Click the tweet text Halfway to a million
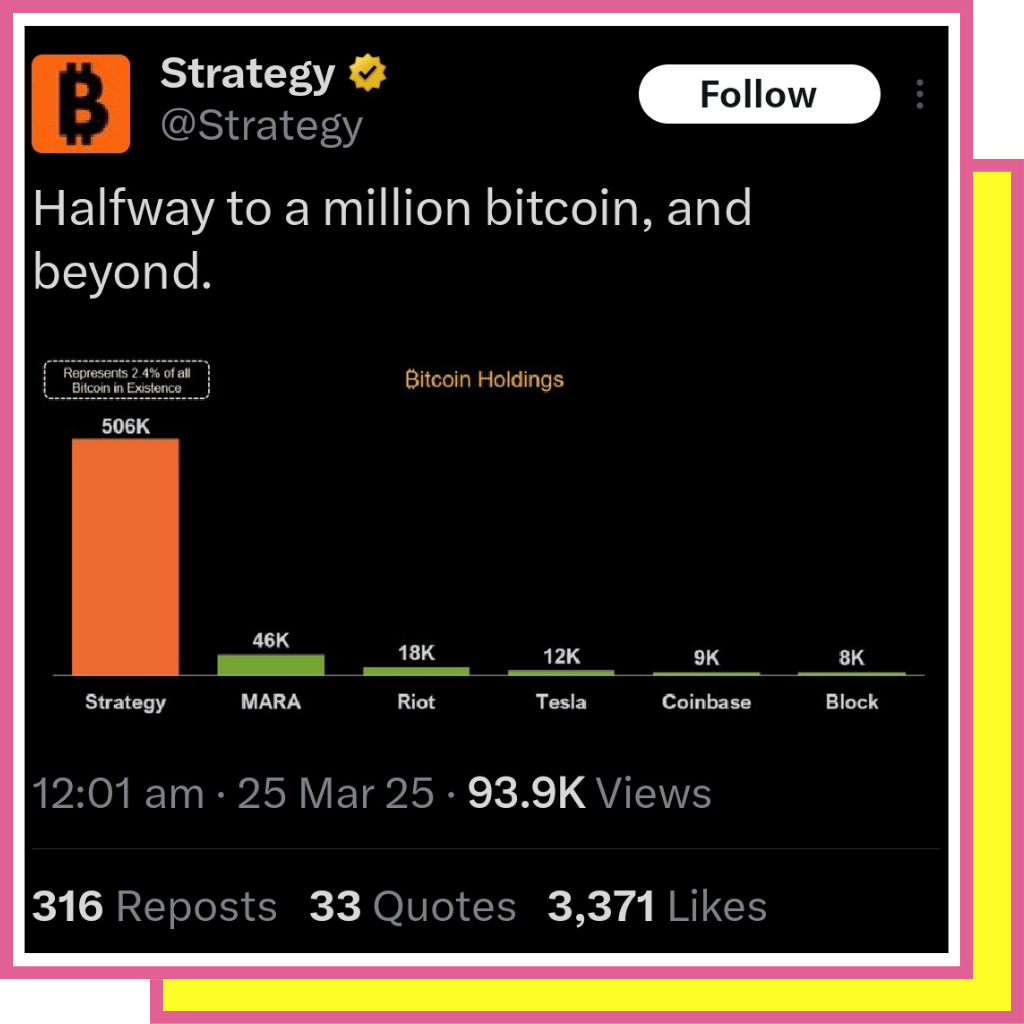 [x=392, y=239]
